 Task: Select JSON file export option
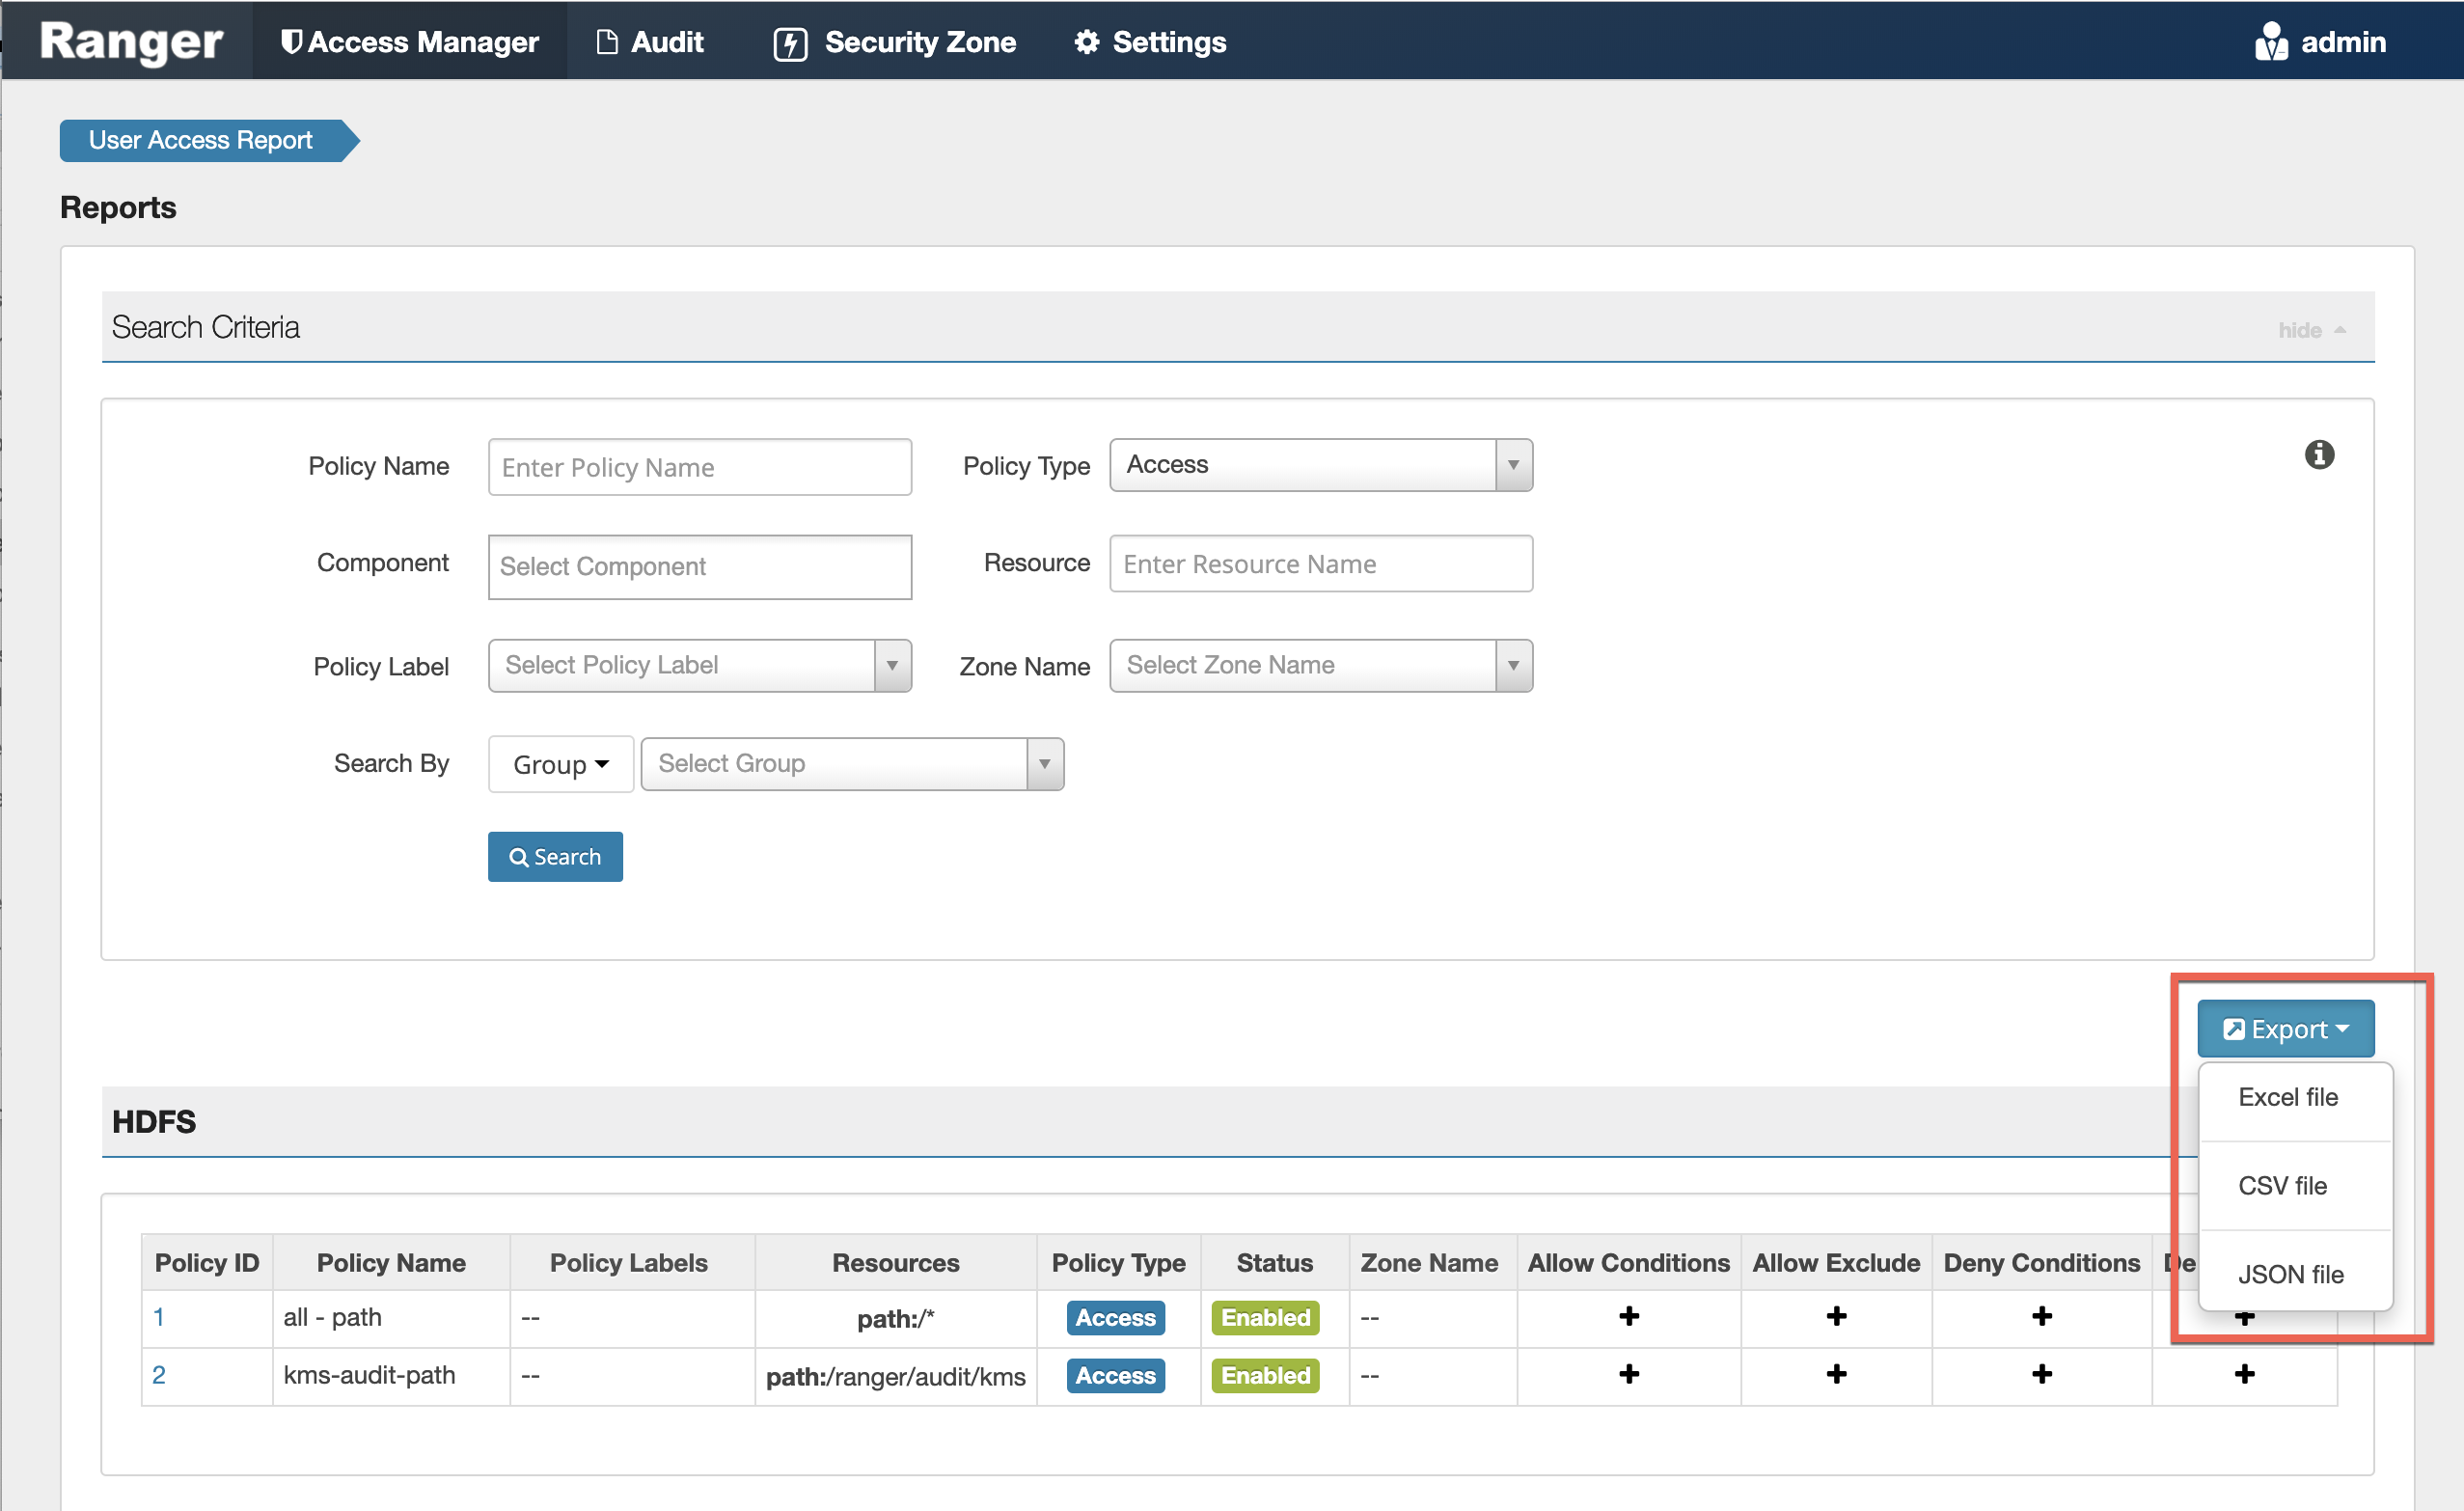tap(2290, 1274)
